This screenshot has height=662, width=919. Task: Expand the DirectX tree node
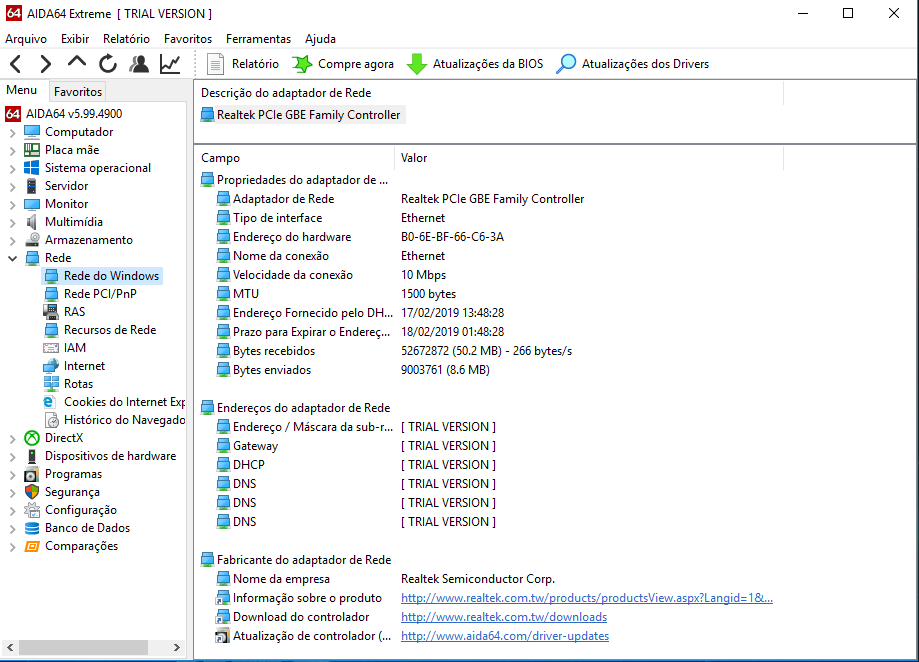click(12, 438)
